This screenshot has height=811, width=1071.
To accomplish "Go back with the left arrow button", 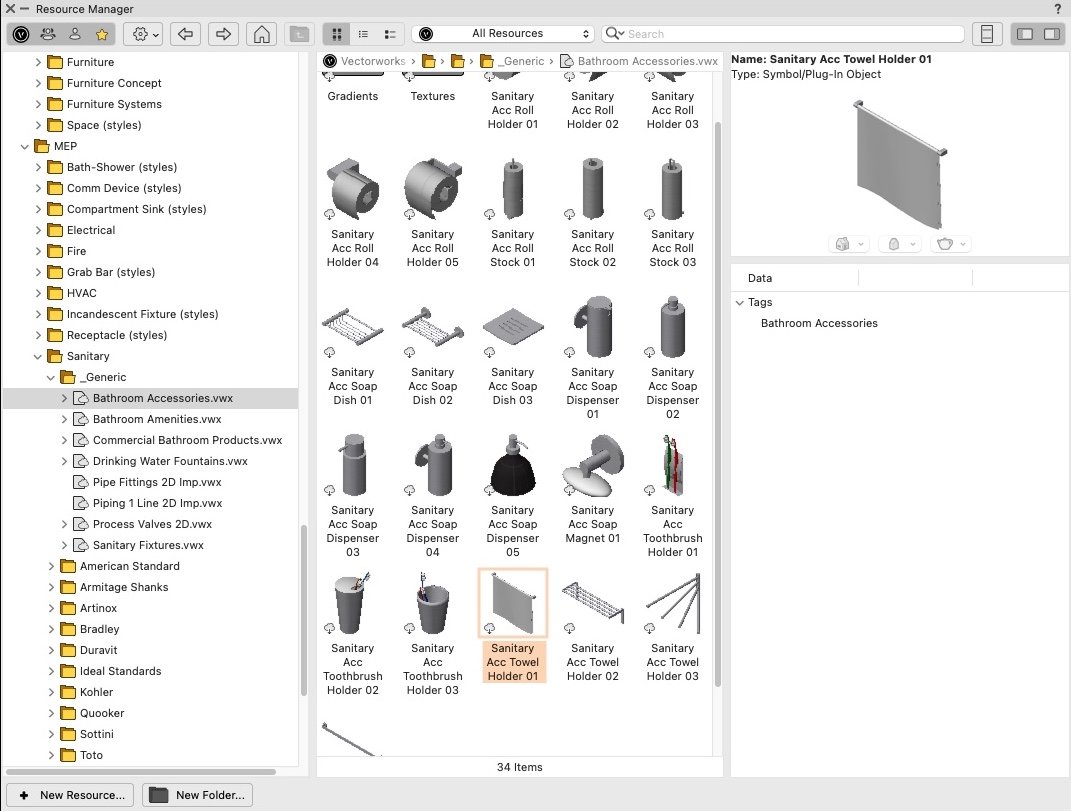I will pyautogui.click(x=184, y=34).
